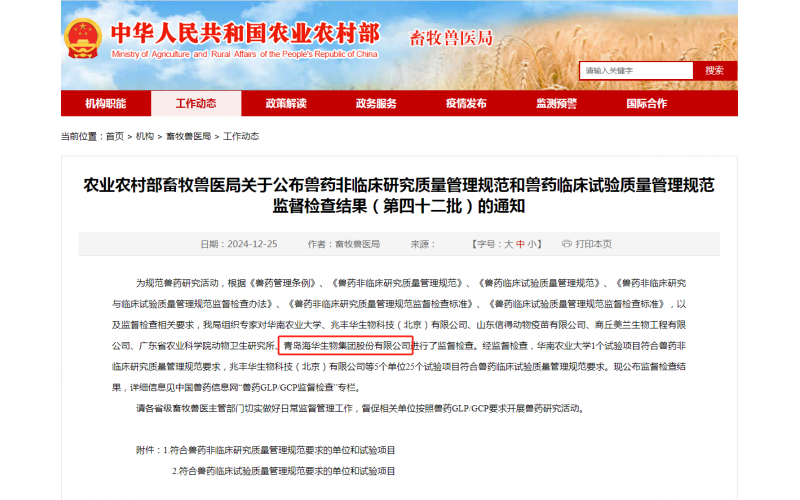Open the 国际合作 menu tab
Viewport: 800px width, 500px height.
pyautogui.click(x=647, y=104)
